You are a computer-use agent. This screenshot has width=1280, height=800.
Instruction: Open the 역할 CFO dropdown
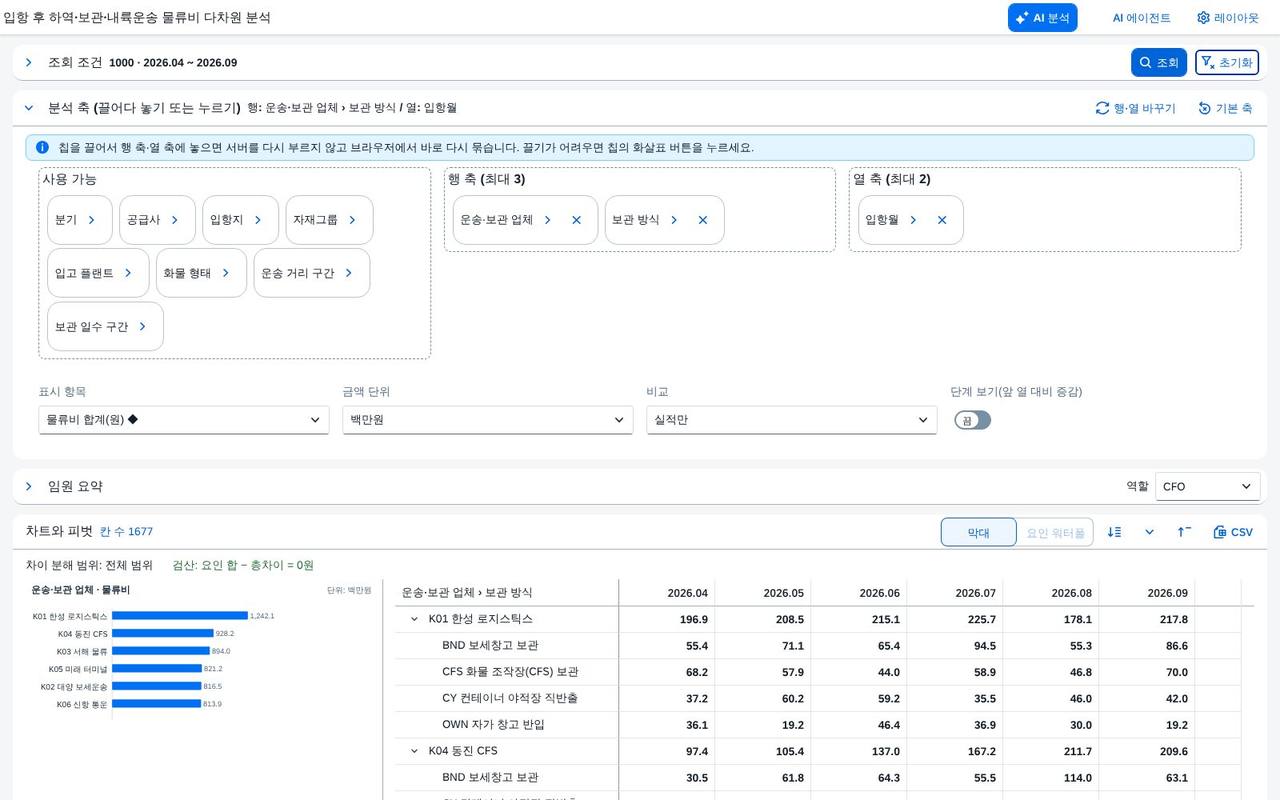pyautogui.click(x=1208, y=486)
